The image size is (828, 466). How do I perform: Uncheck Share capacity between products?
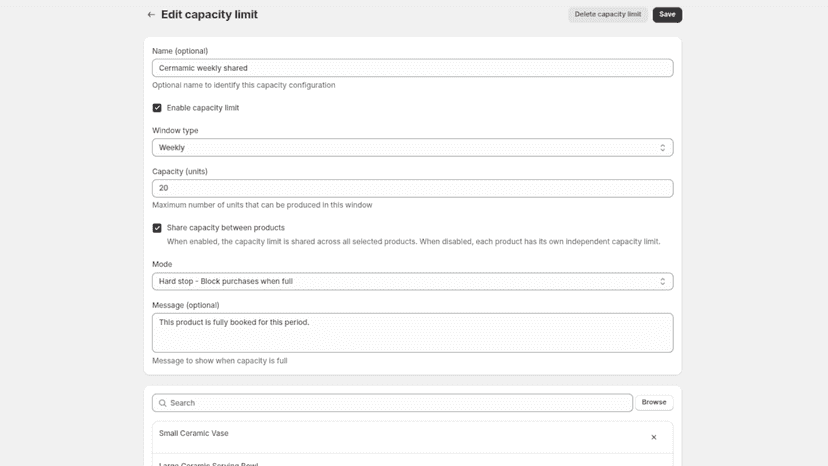click(x=157, y=228)
